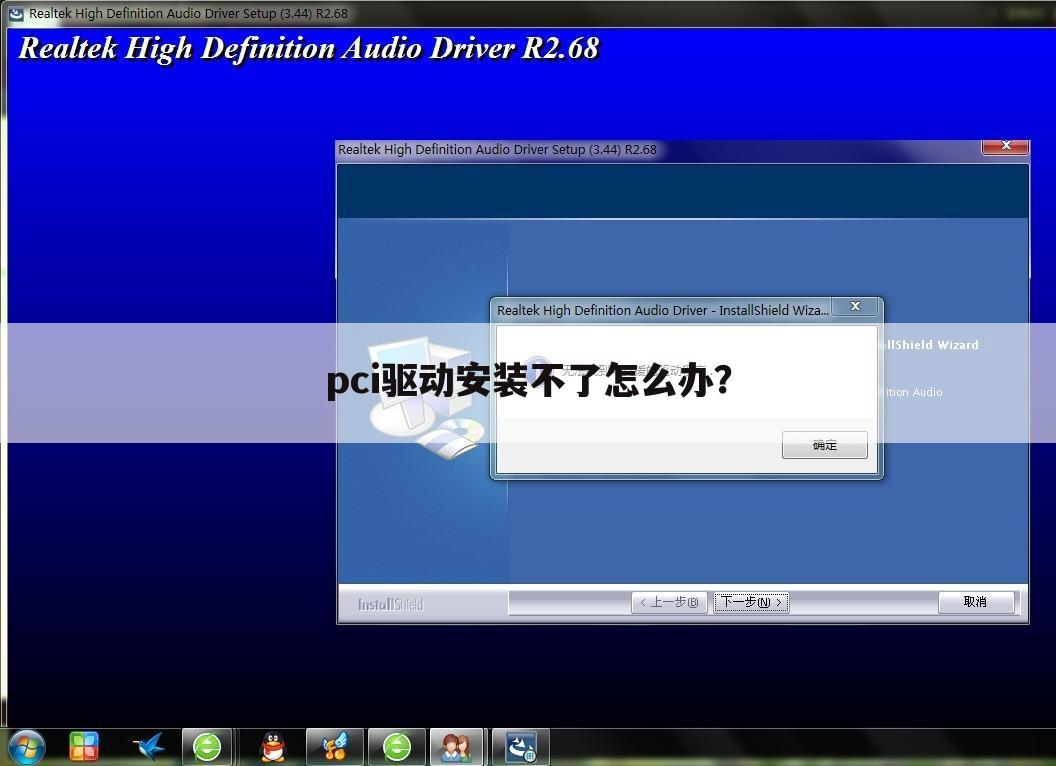The height and width of the screenshot is (766, 1056).
Task: Open the colorful four-square app icon in taskbar
Action: 84,747
